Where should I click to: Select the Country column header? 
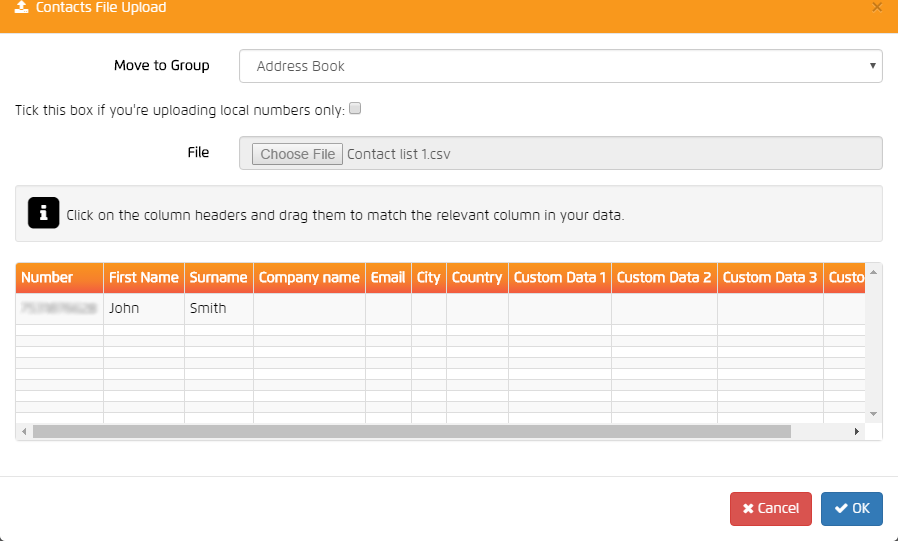point(476,278)
